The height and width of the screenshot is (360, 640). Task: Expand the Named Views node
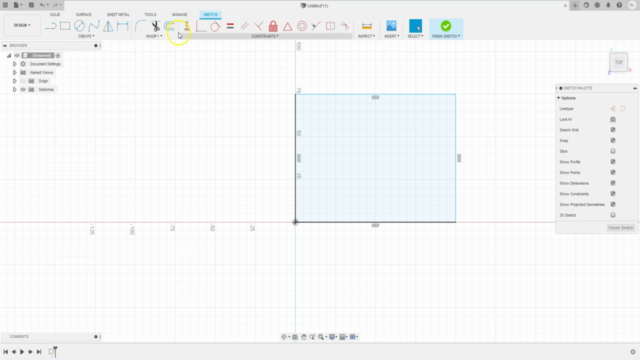pos(15,72)
